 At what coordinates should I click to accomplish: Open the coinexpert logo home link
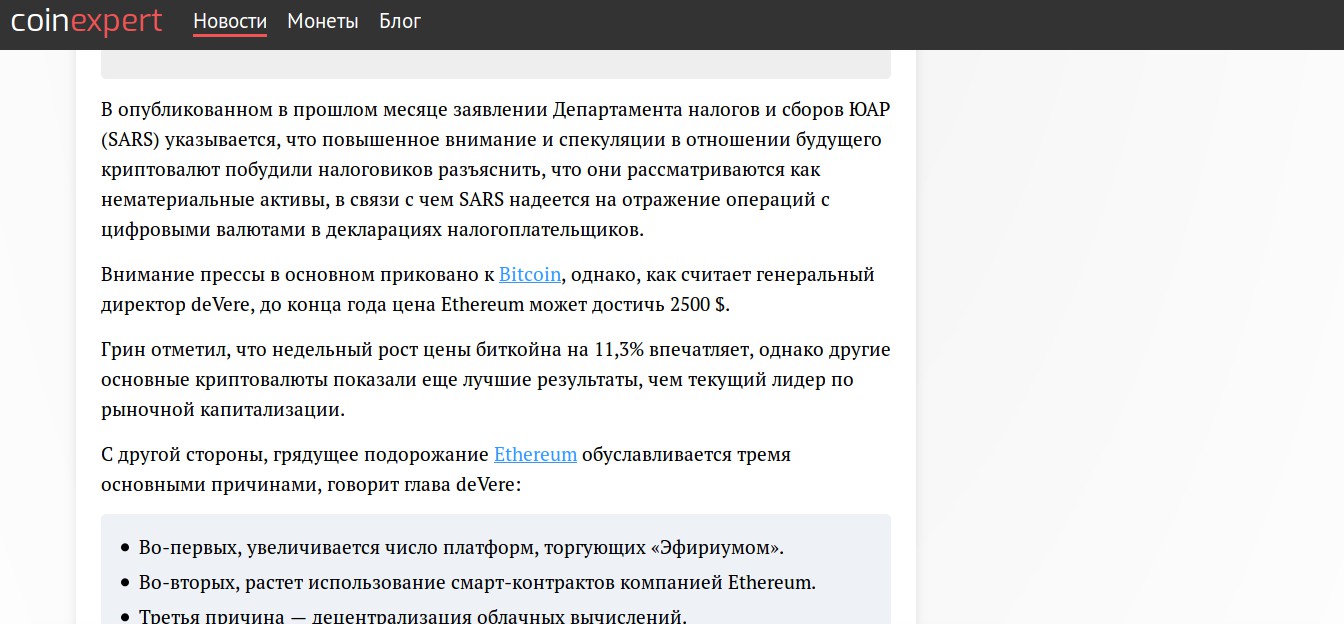pos(87,21)
